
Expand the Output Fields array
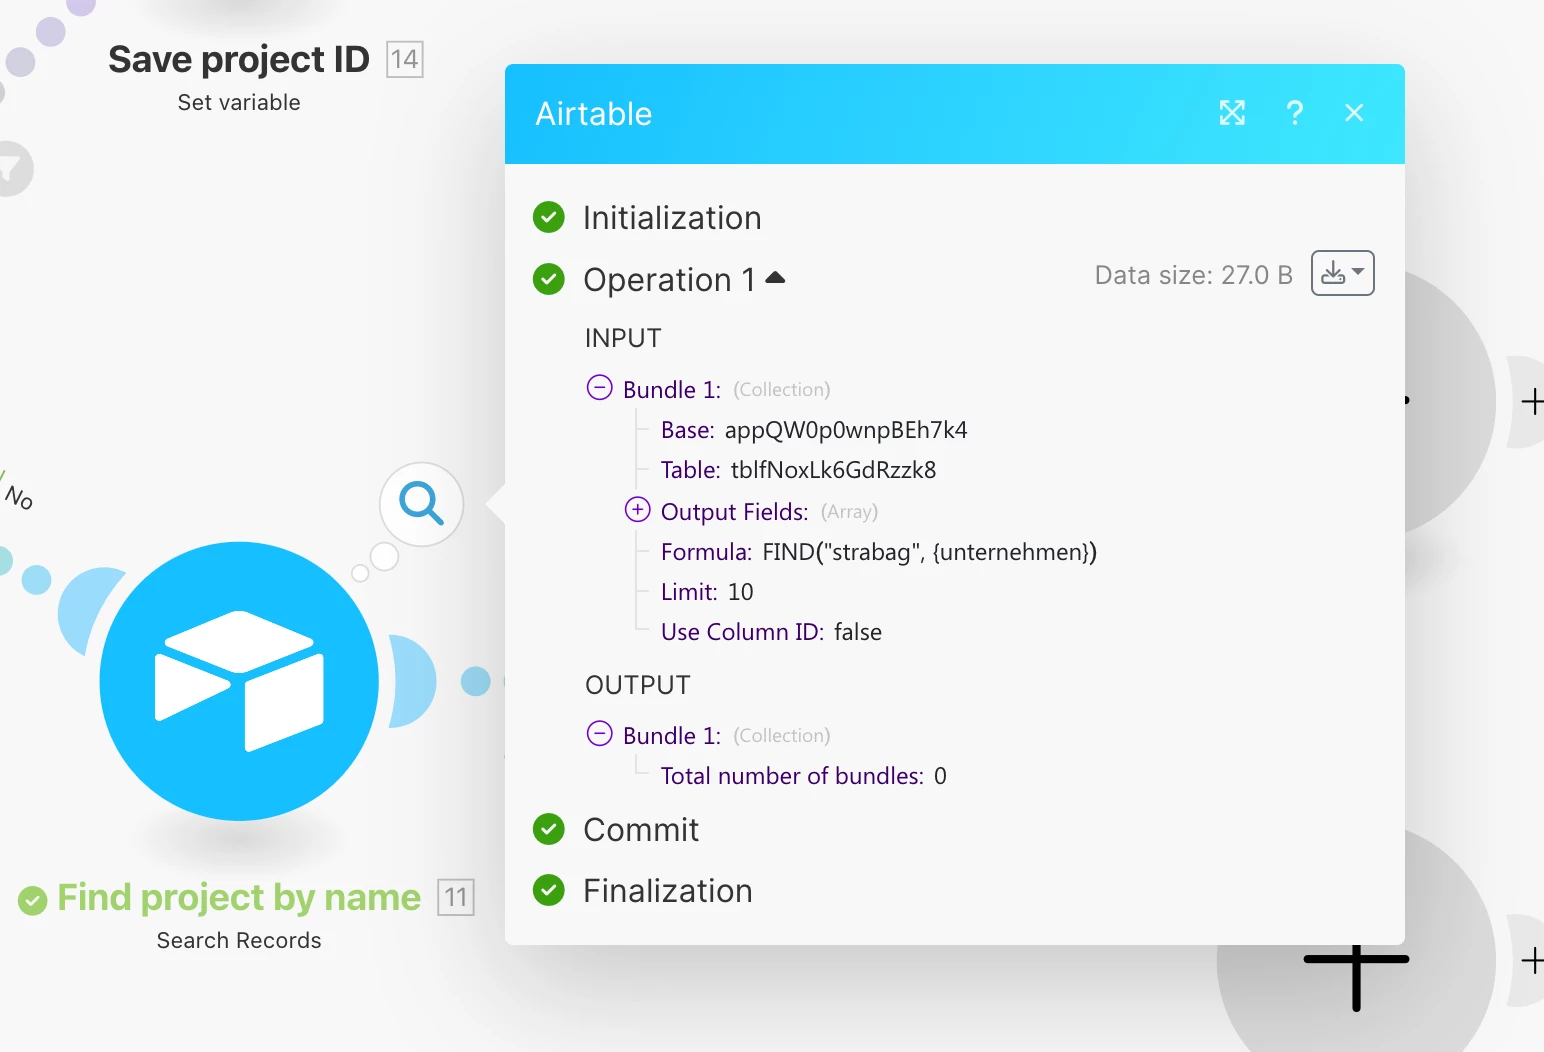(637, 510)
